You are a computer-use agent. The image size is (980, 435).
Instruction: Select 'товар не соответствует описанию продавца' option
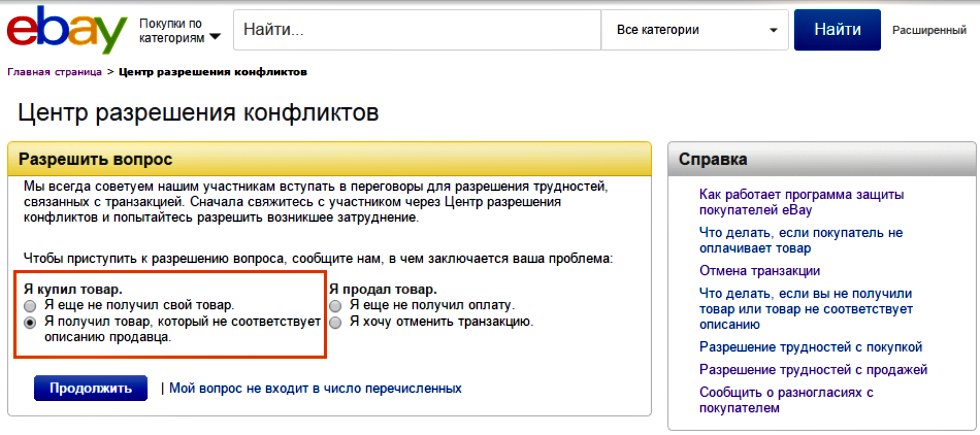[x=29, y=323]
